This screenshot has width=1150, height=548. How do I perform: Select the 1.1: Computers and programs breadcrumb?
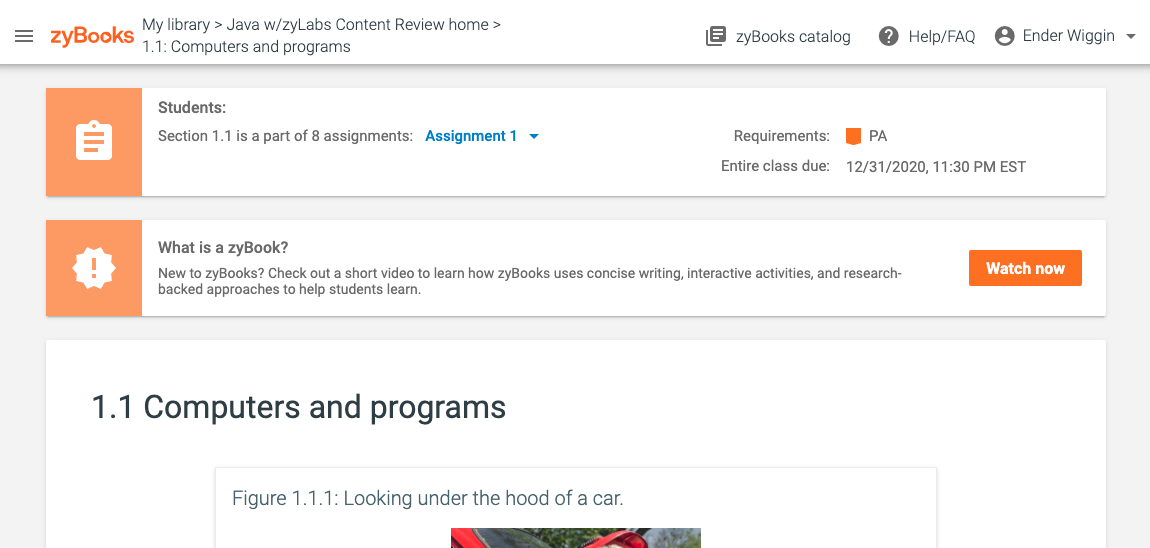pos(246,47)
